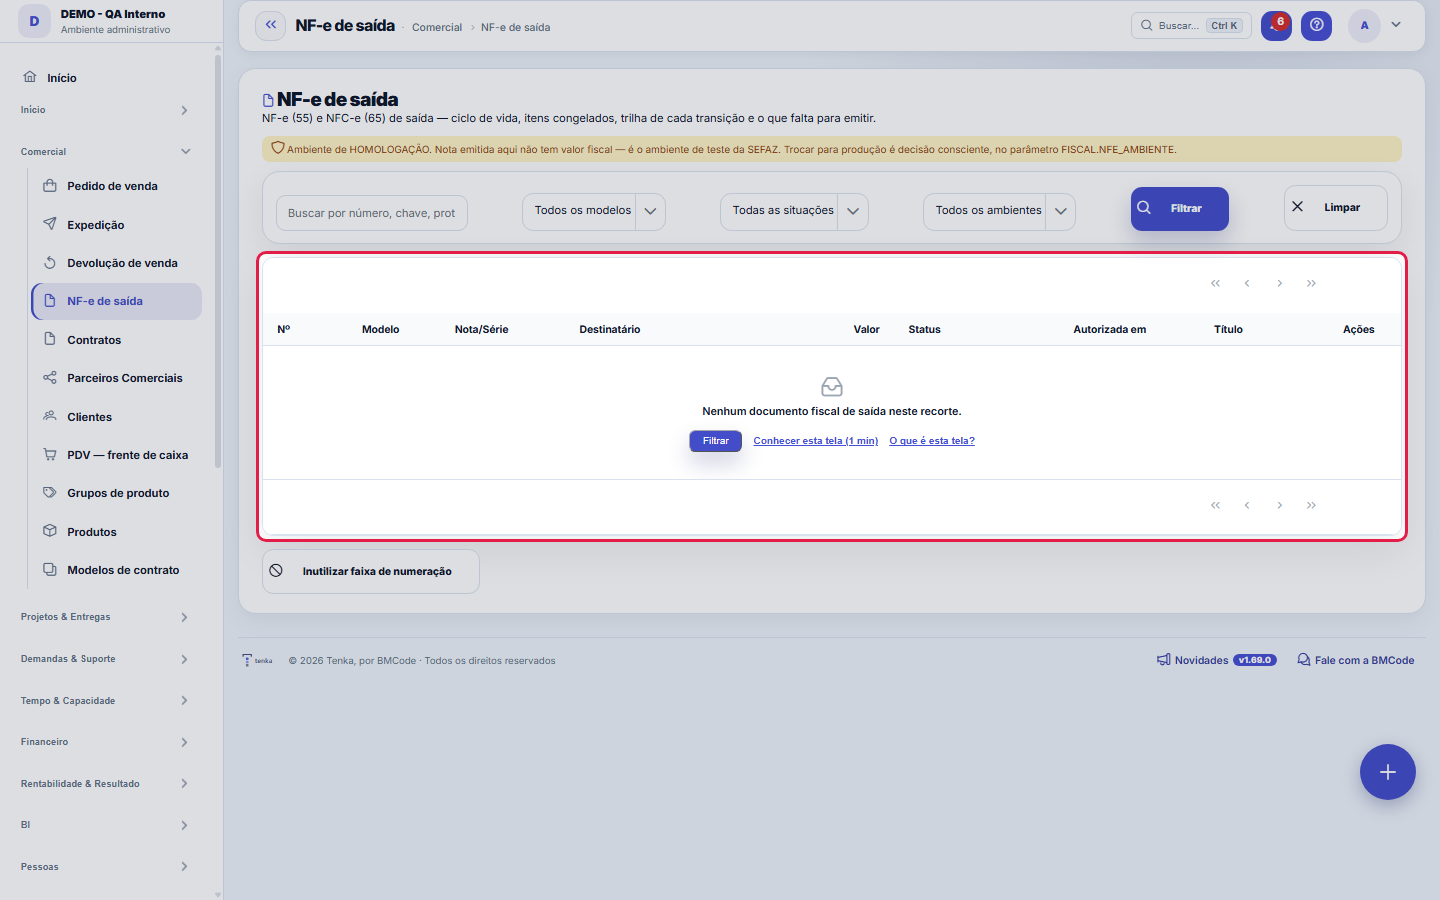The width and height of the screenshot is (1440, 900).
Task: Click the Produtos box icon
Action: [x=50, y=531]
